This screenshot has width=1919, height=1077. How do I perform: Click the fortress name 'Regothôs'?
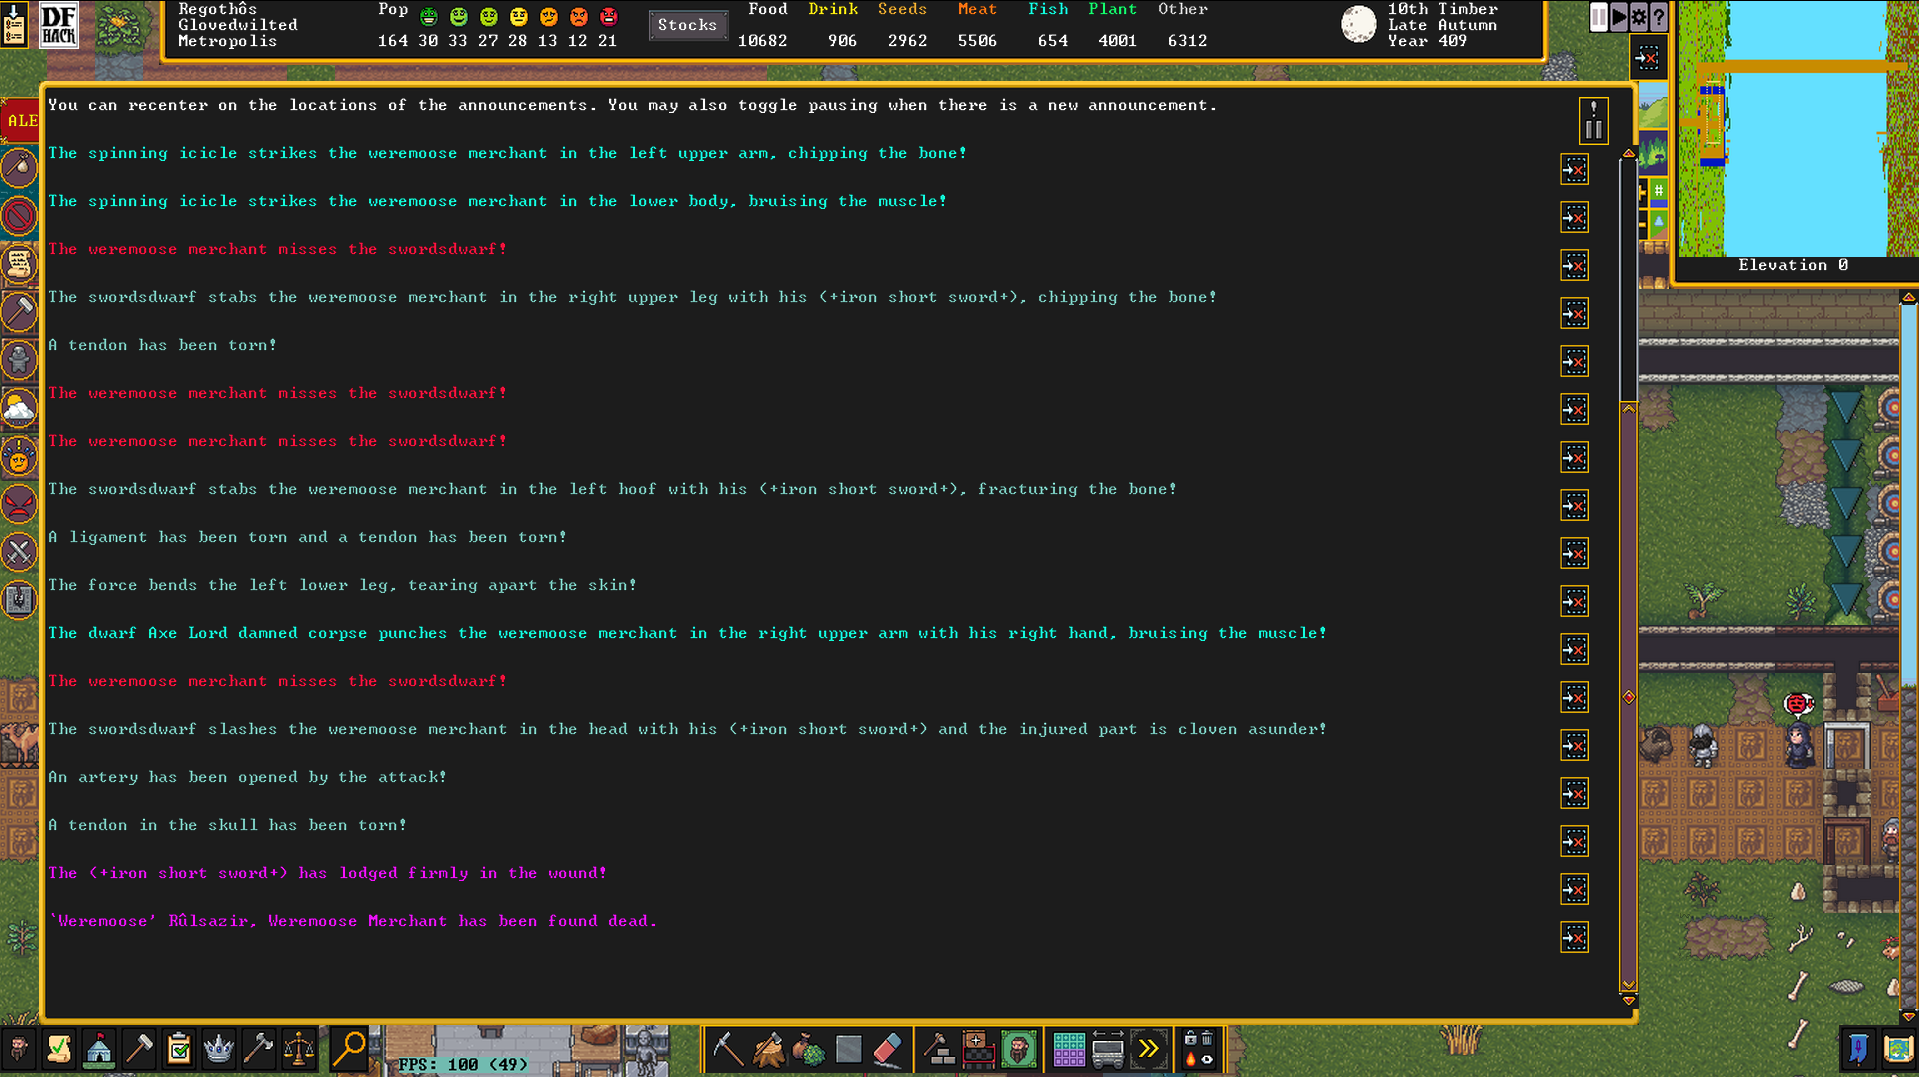tap(217, 9)
